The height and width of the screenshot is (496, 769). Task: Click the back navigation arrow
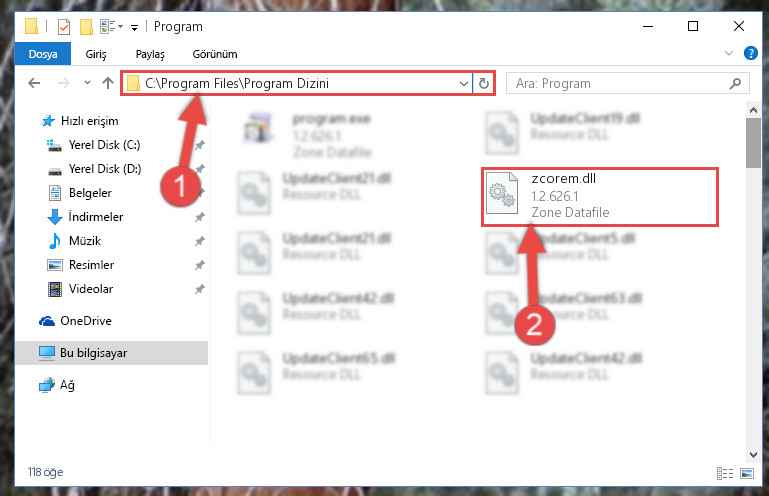(34, 83)
